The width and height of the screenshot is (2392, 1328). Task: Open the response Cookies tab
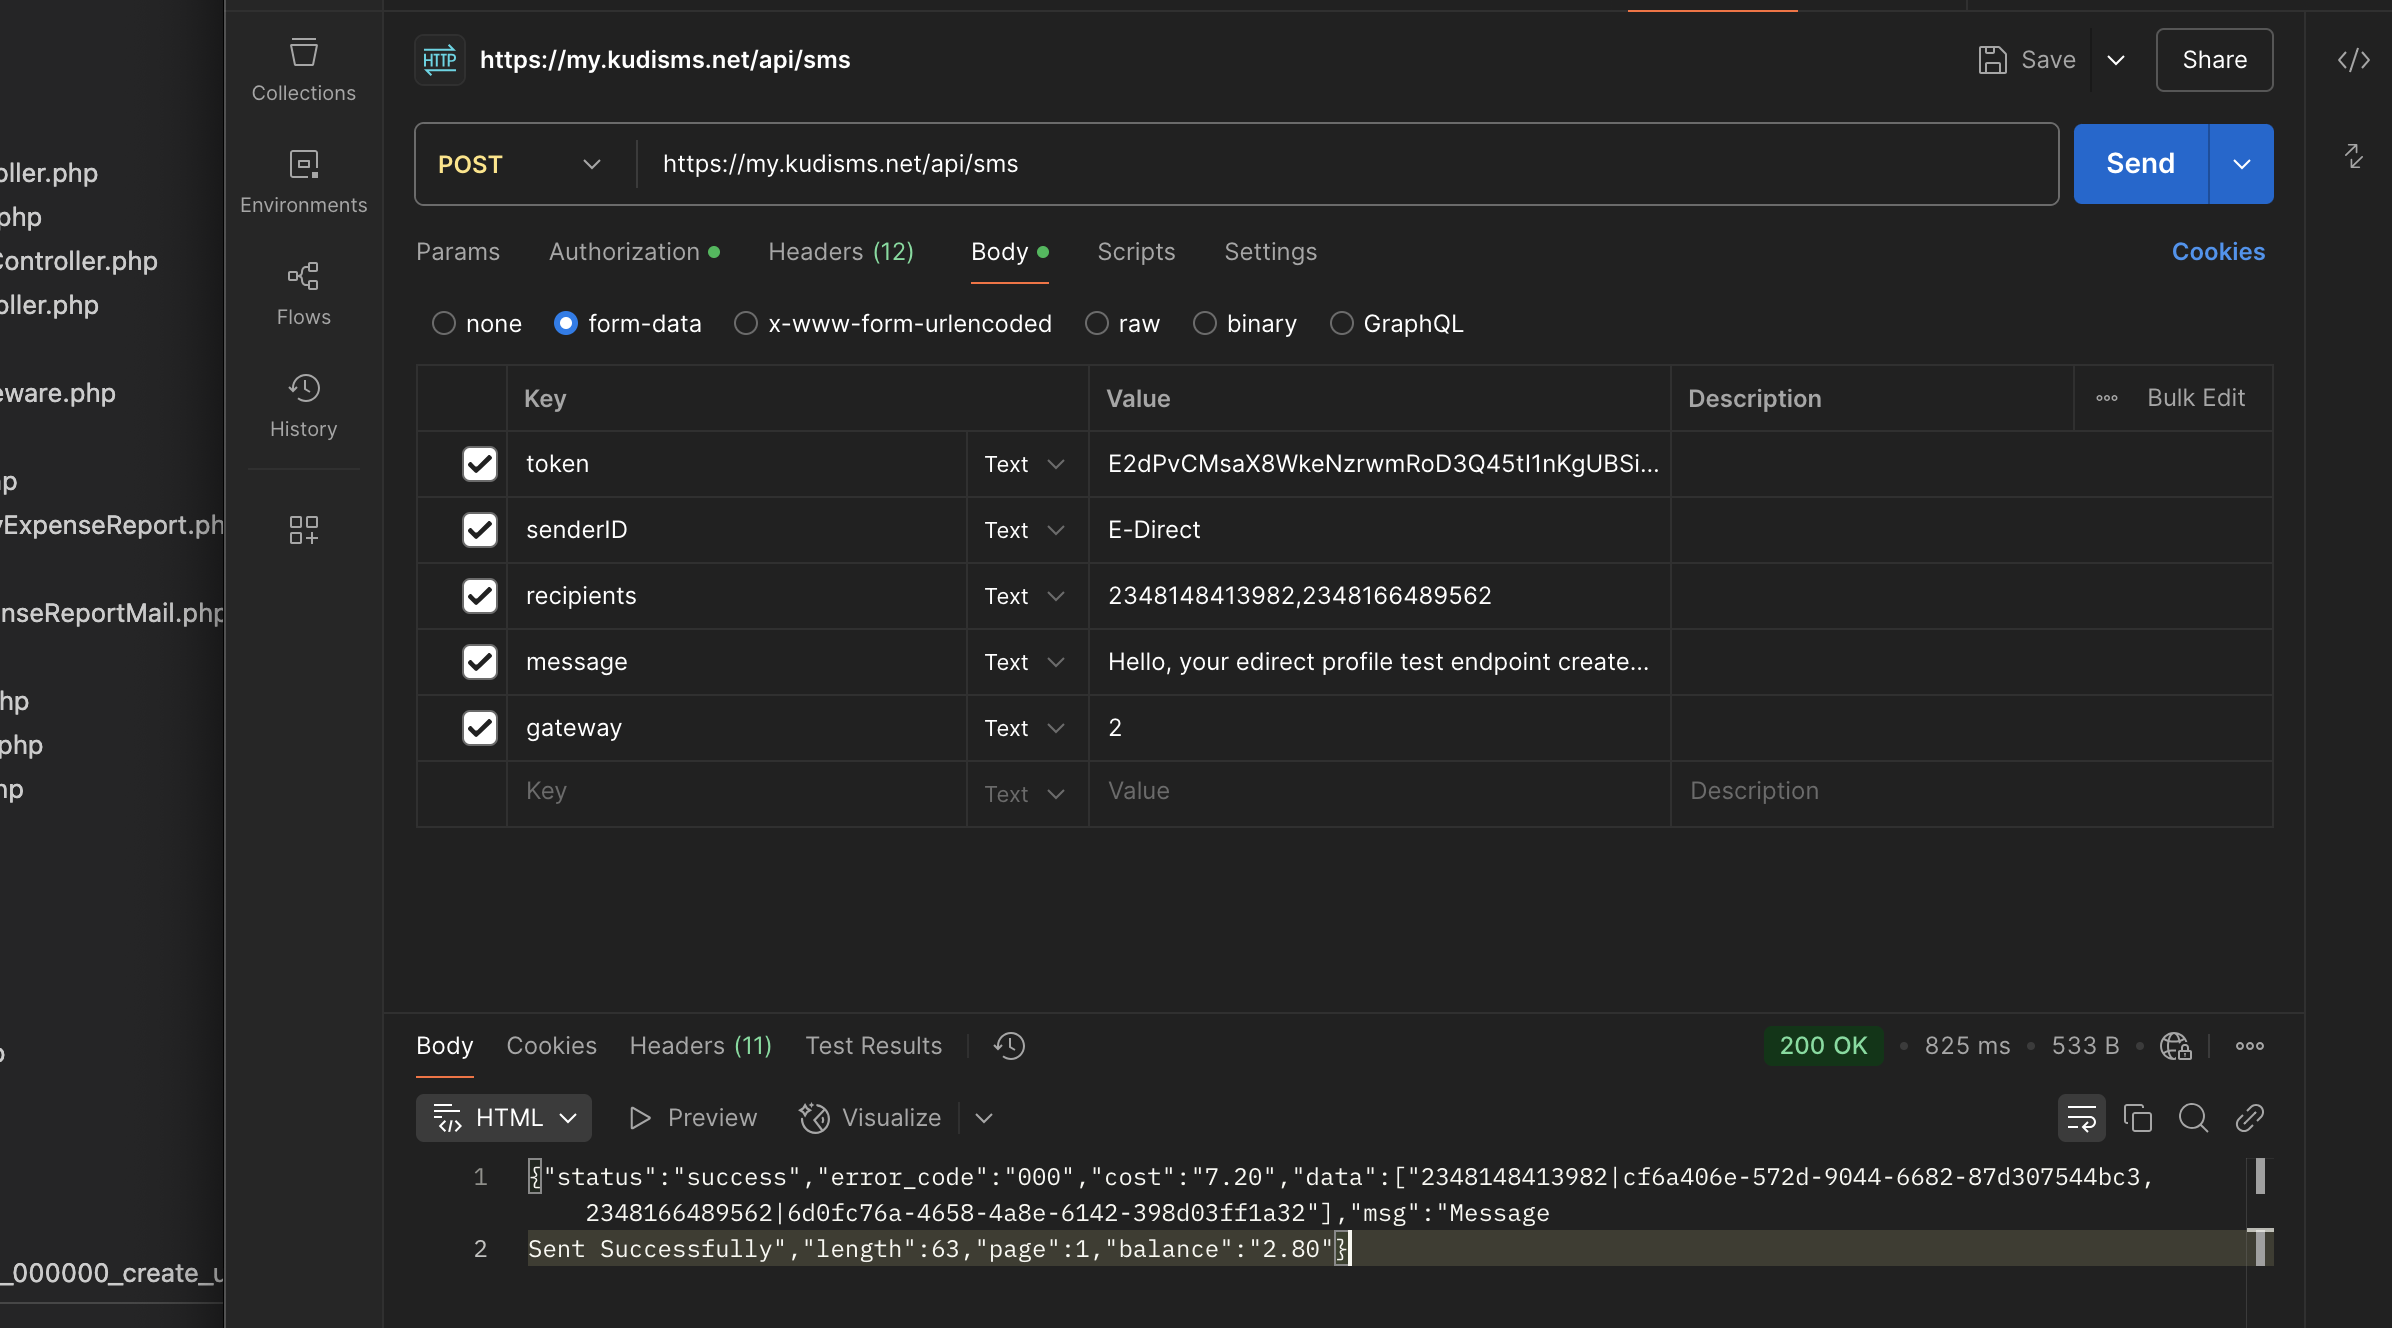[x=551, y=1046]
